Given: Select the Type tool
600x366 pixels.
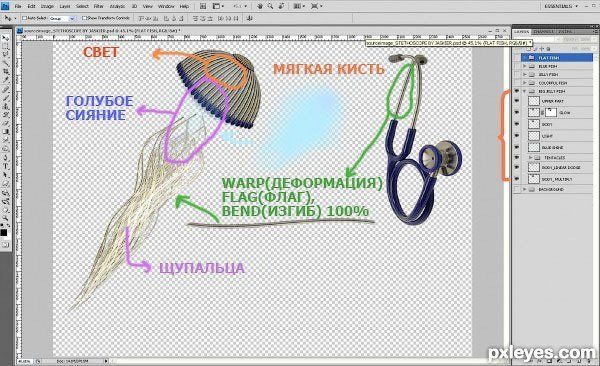Looking at the screenshot, I should point(5,166).
